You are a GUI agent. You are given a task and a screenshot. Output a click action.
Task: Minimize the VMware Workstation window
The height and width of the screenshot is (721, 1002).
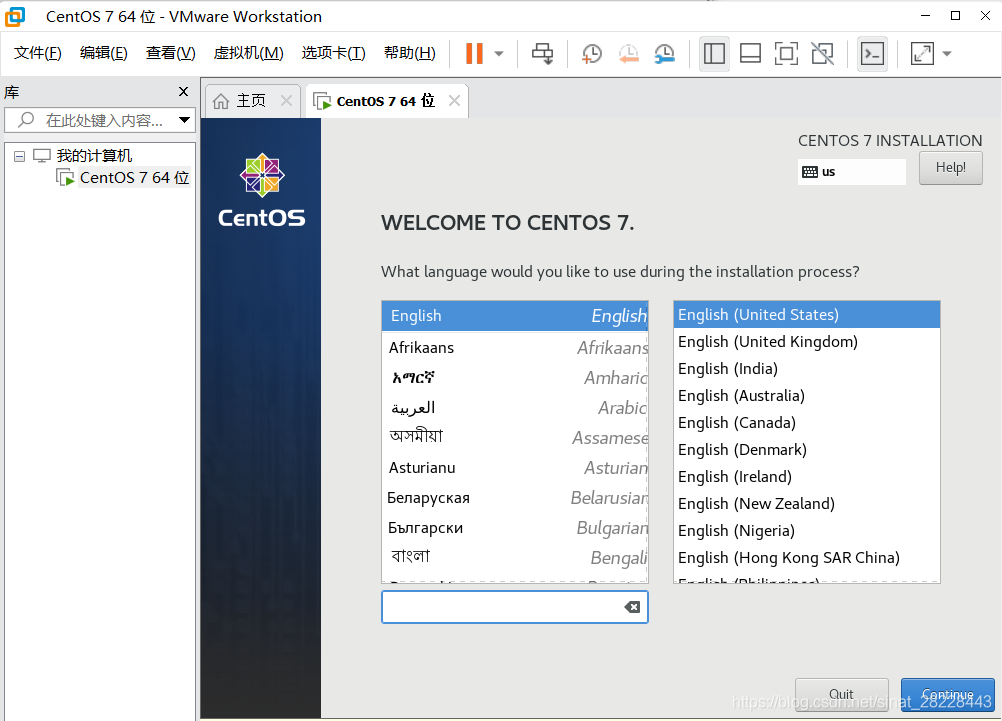click(925, 16)
